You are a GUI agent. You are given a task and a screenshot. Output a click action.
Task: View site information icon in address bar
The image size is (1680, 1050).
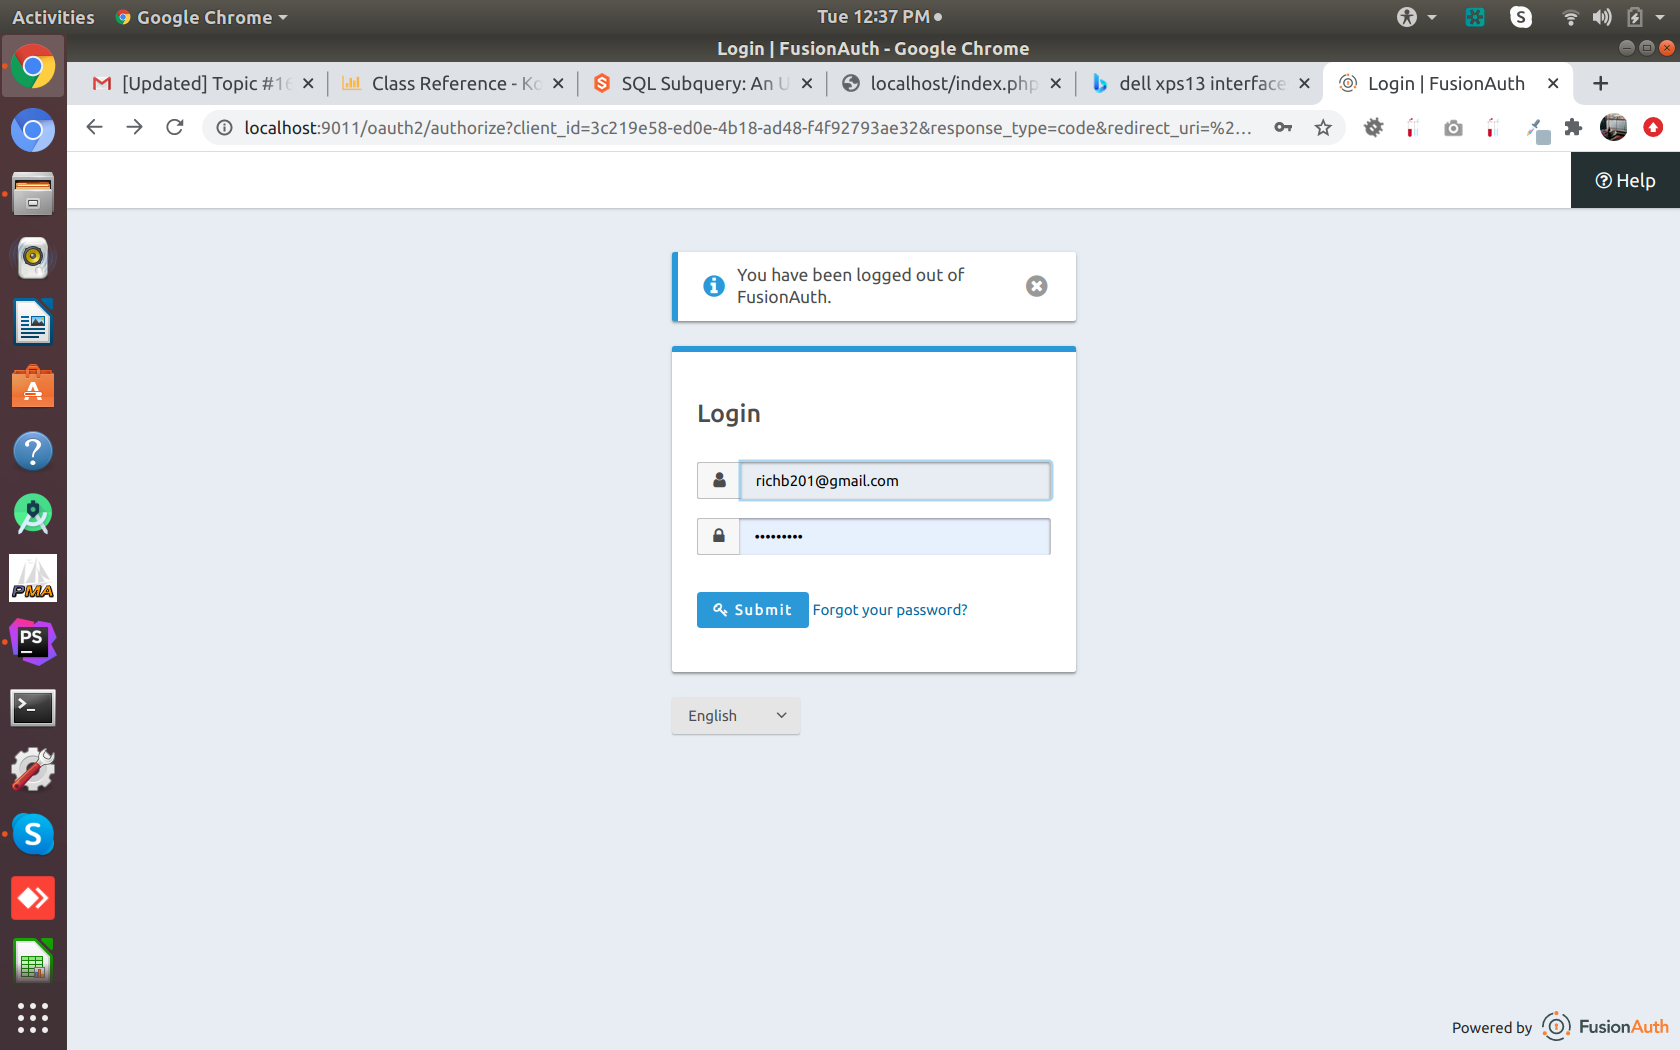tap(225, 127)
